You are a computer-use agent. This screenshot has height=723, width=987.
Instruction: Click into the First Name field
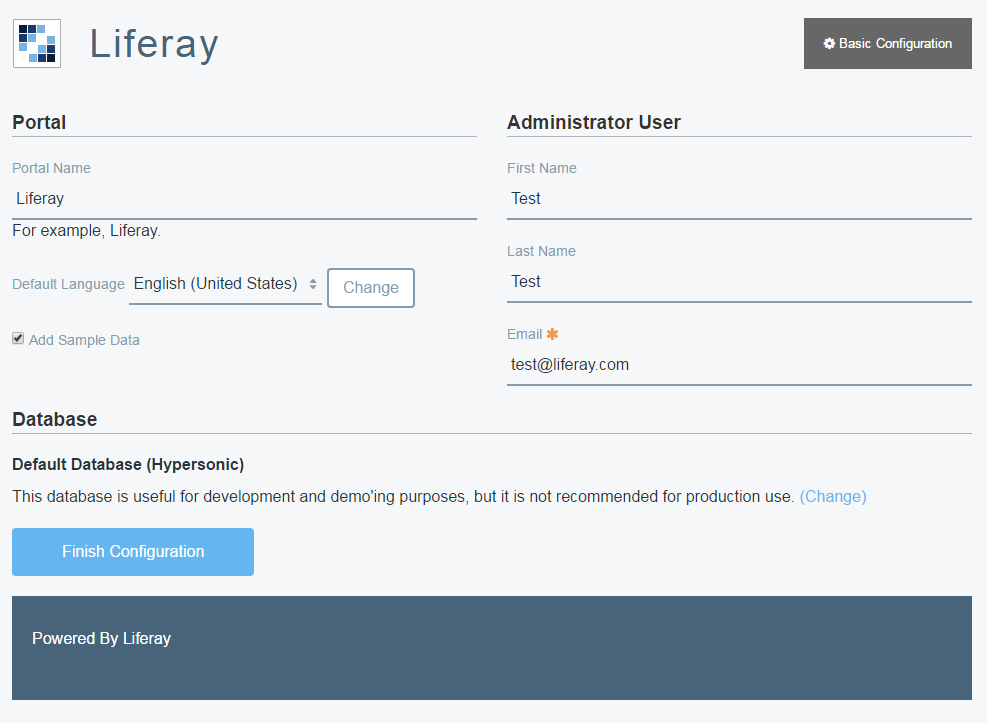(x=739, y=199)
